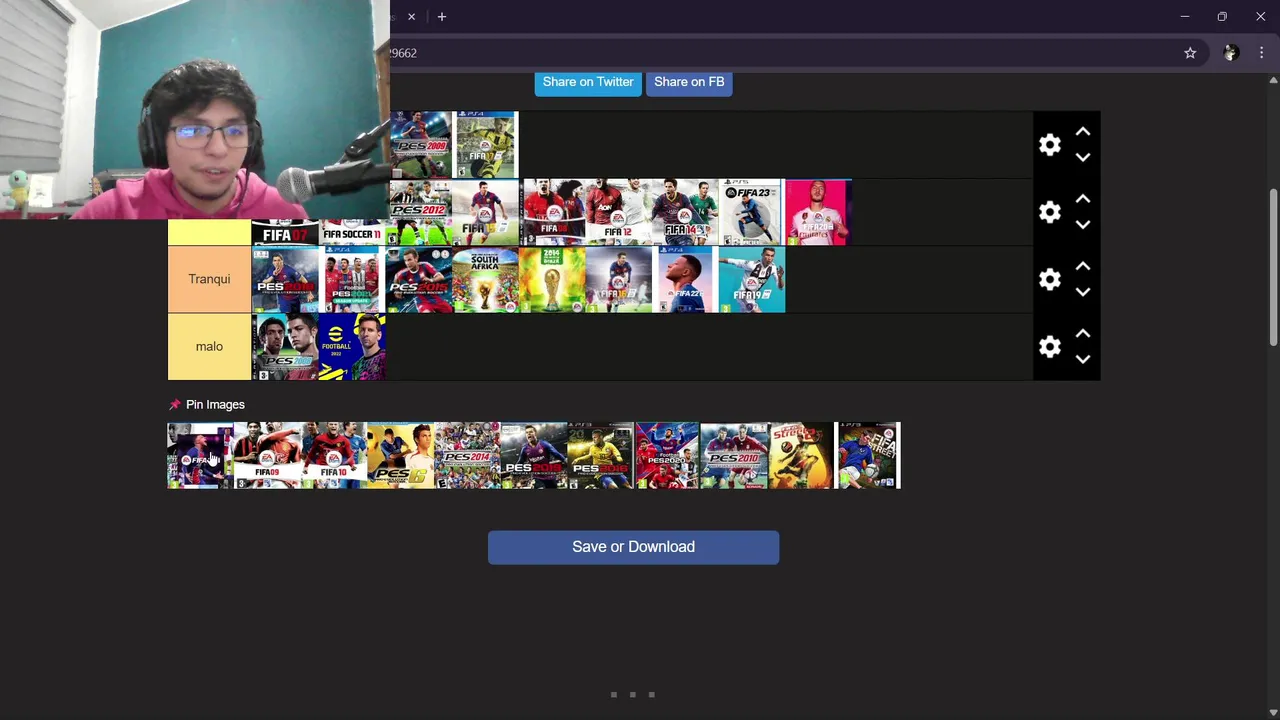Select the FIFA 17 cover

click(486, 145)
